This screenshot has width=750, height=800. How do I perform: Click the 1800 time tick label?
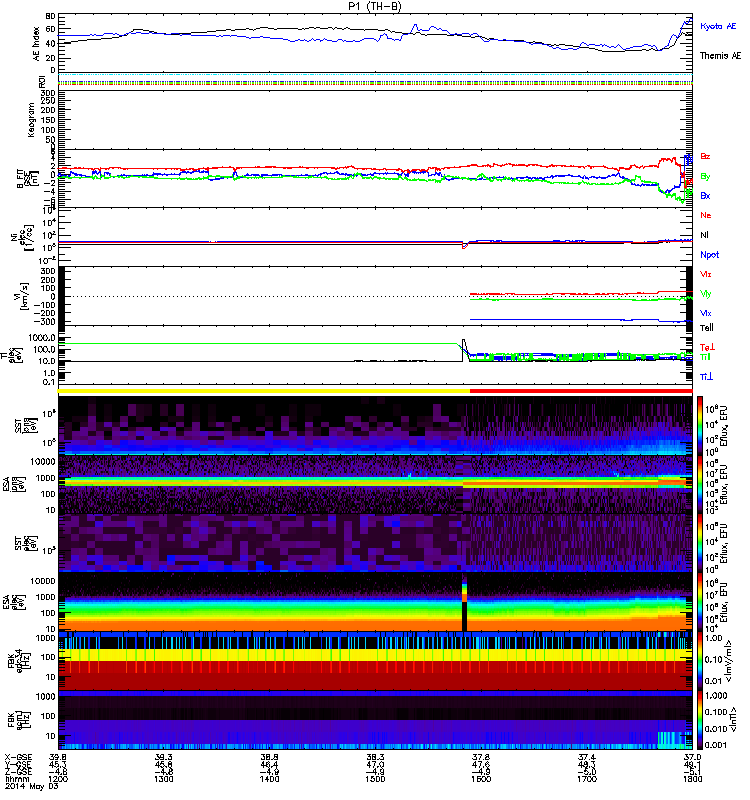pos(692,779)
